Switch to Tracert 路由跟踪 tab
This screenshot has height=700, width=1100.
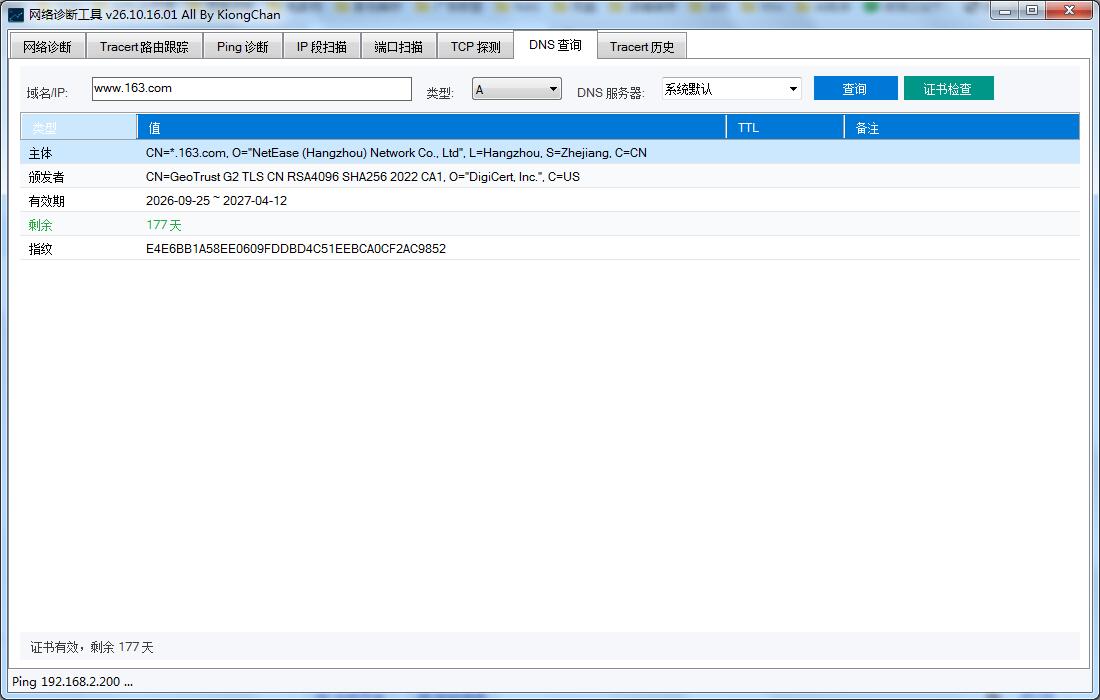144,46
